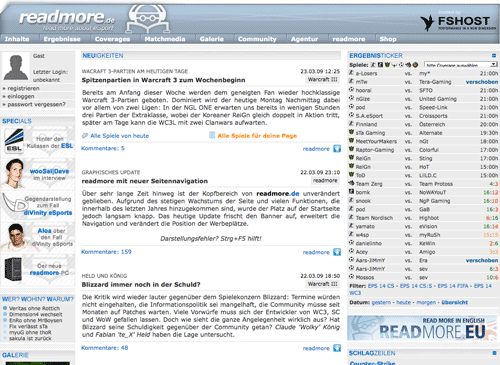Open Veritas ohne Rottich news item

34,308
